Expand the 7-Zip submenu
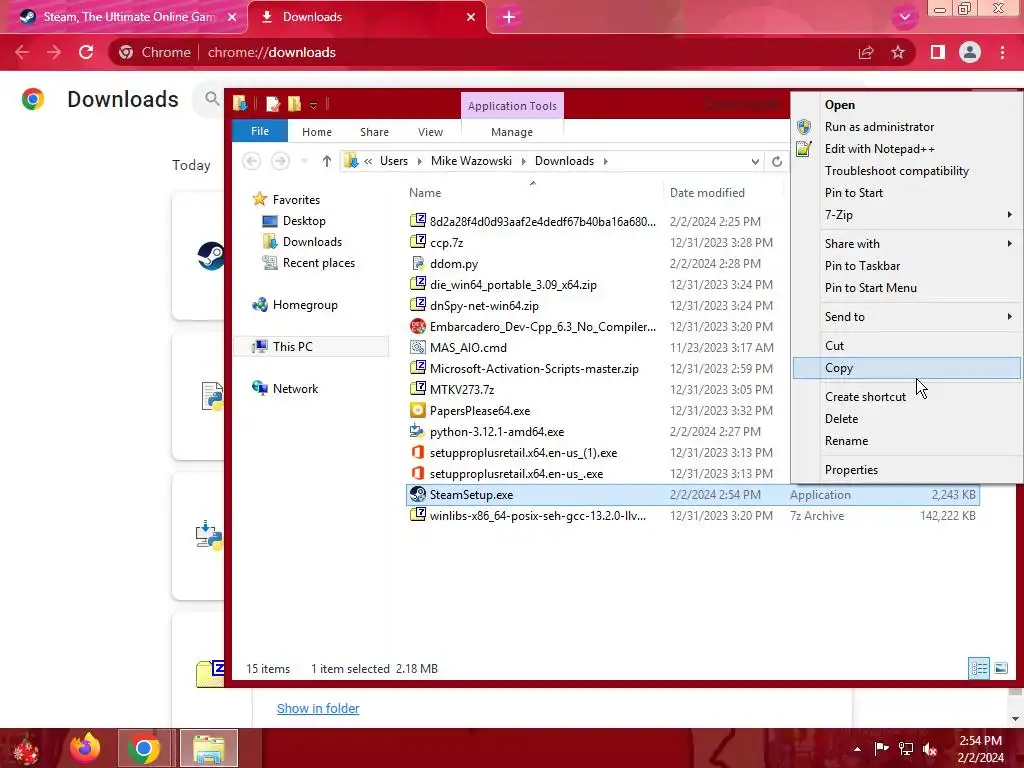This screenshot has height=768, width=1024. [906, 215]
